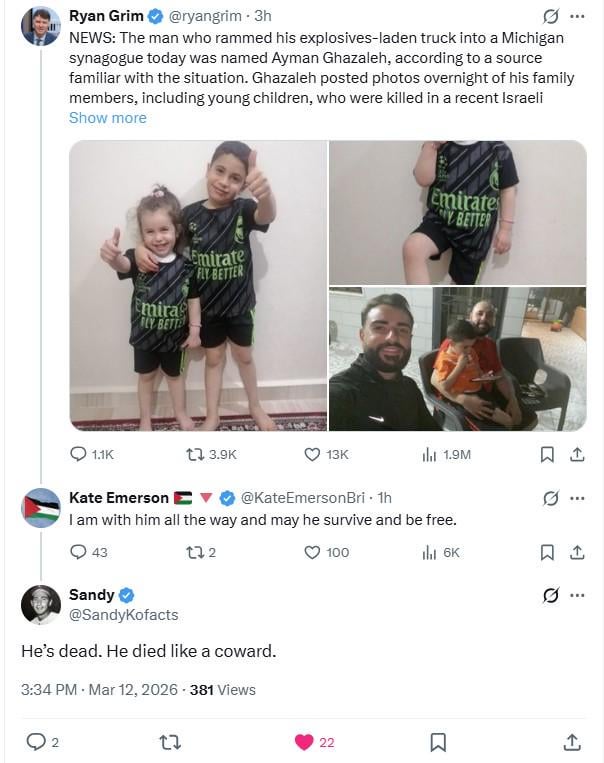Open Ryan Grim's profile name
The height and width of the screenshot is (763, 604).
tap(104, 16)
